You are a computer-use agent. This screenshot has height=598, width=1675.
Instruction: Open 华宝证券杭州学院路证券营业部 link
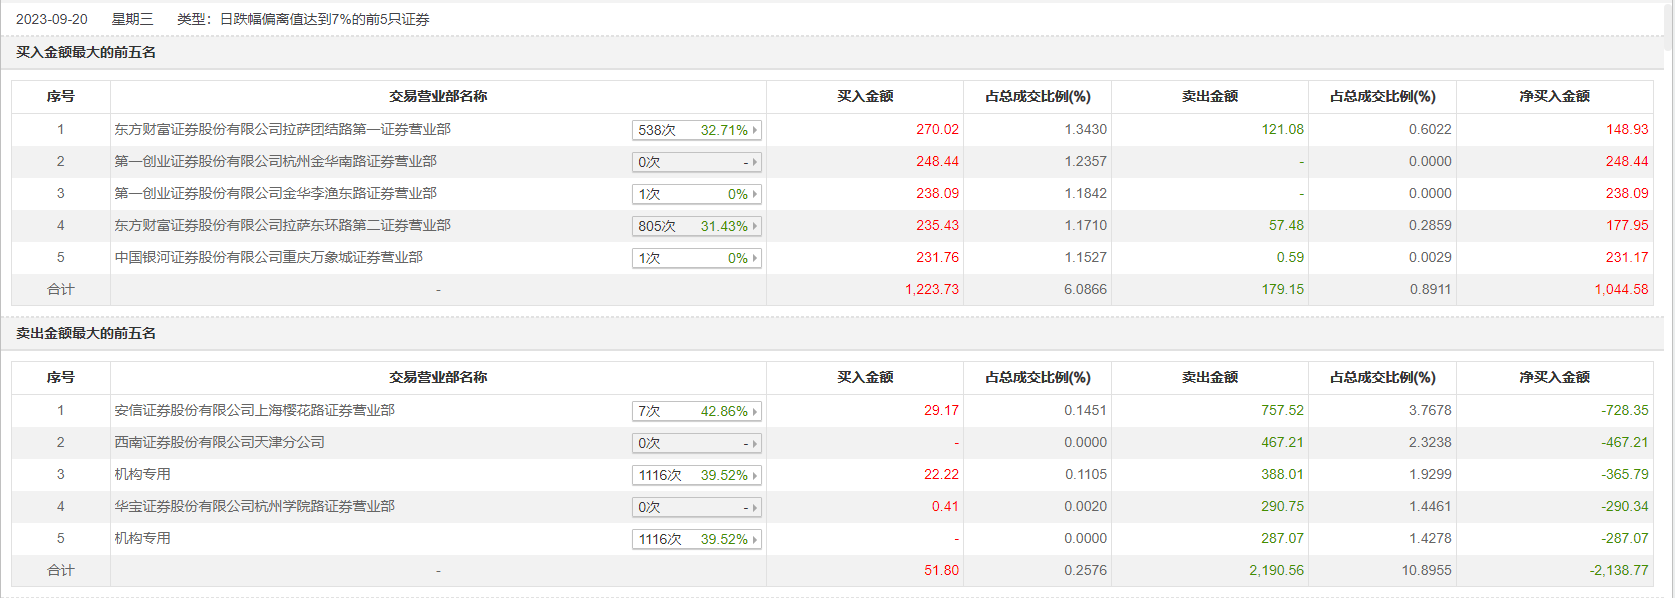[254, 506]
